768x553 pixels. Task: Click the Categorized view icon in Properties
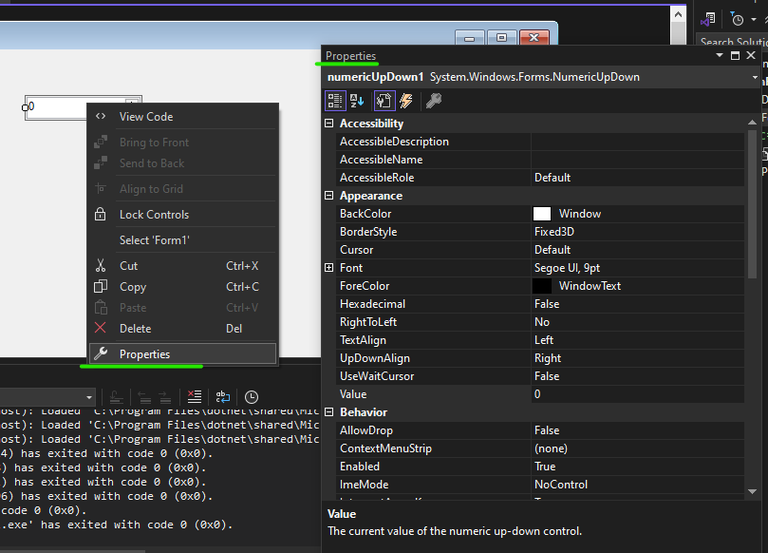tap(336, 100)
